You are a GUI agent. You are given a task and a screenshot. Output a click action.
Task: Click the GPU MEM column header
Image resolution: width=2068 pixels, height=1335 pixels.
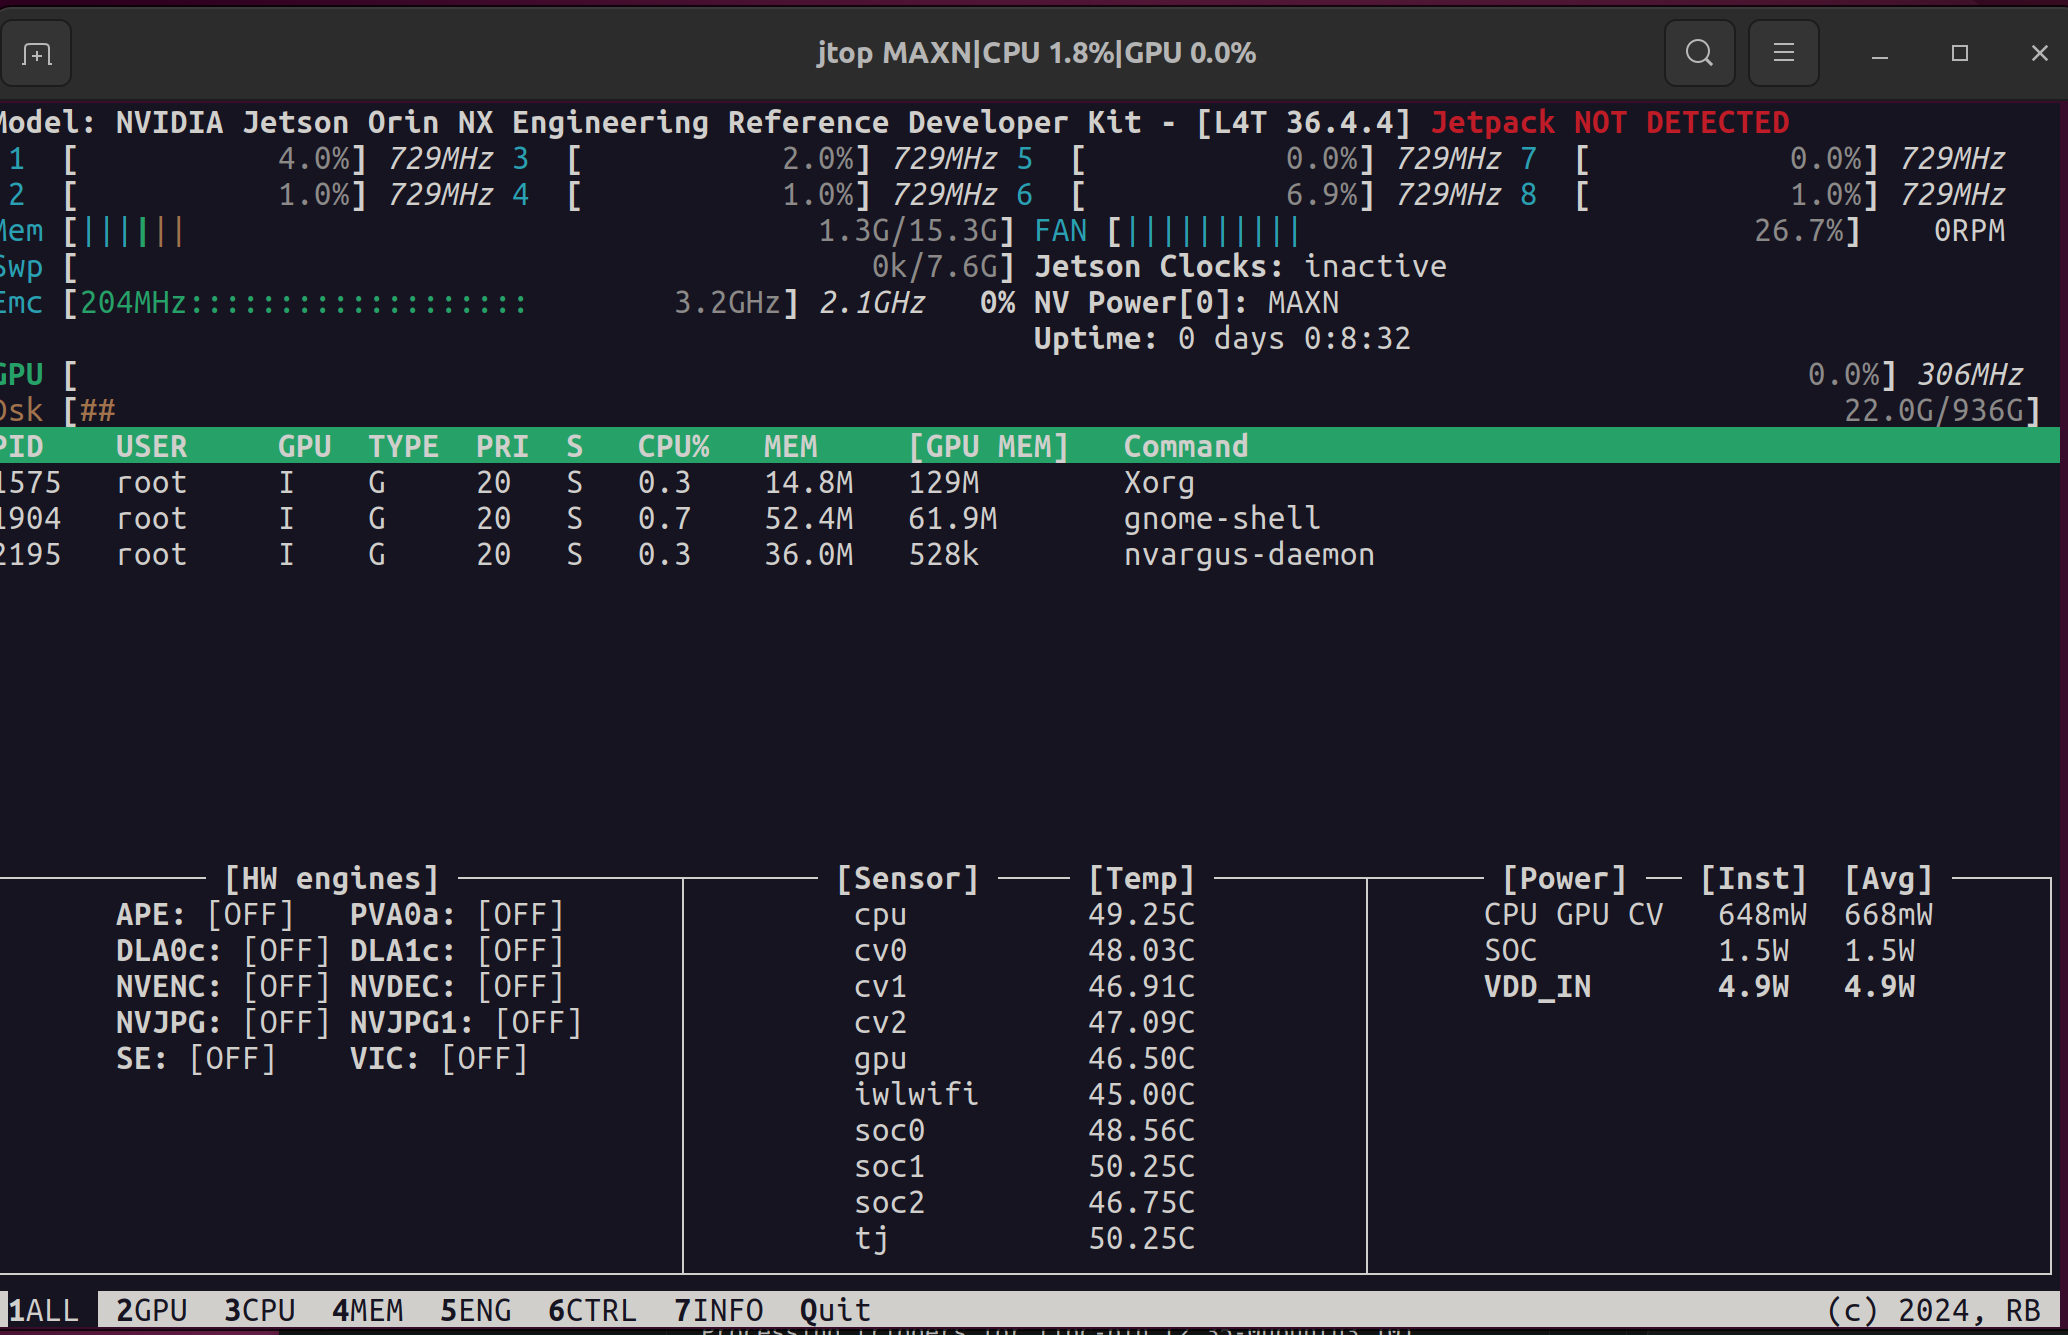[988, 446]
